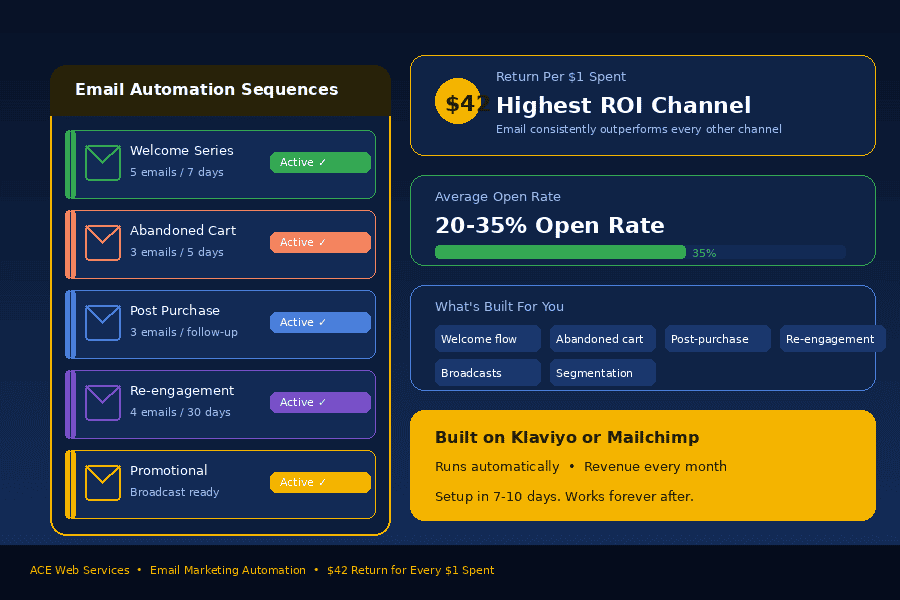
Task: Click the Re-engagement envelope icon
Action: [x=103, y=403]
